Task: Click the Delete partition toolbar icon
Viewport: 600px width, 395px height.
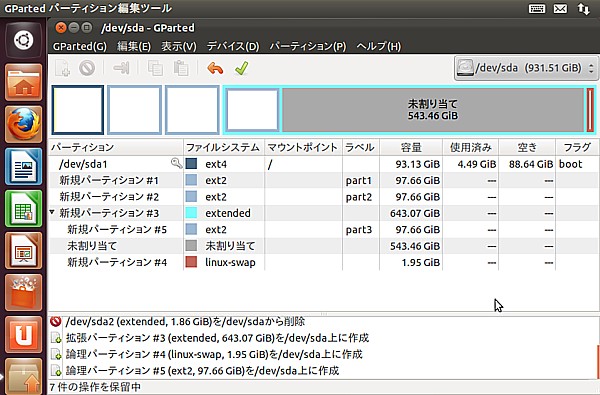Action: click(87, 69)
